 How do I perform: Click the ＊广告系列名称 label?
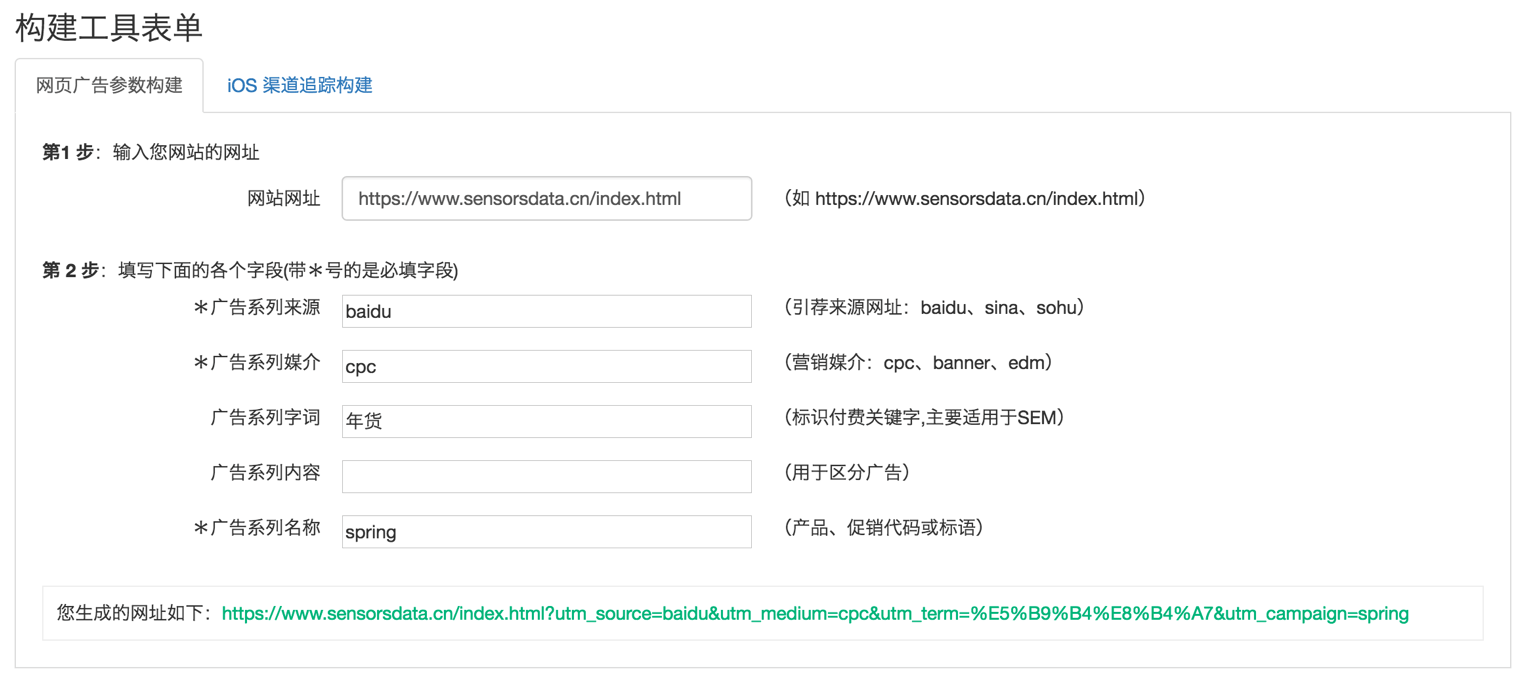[257, 528]
